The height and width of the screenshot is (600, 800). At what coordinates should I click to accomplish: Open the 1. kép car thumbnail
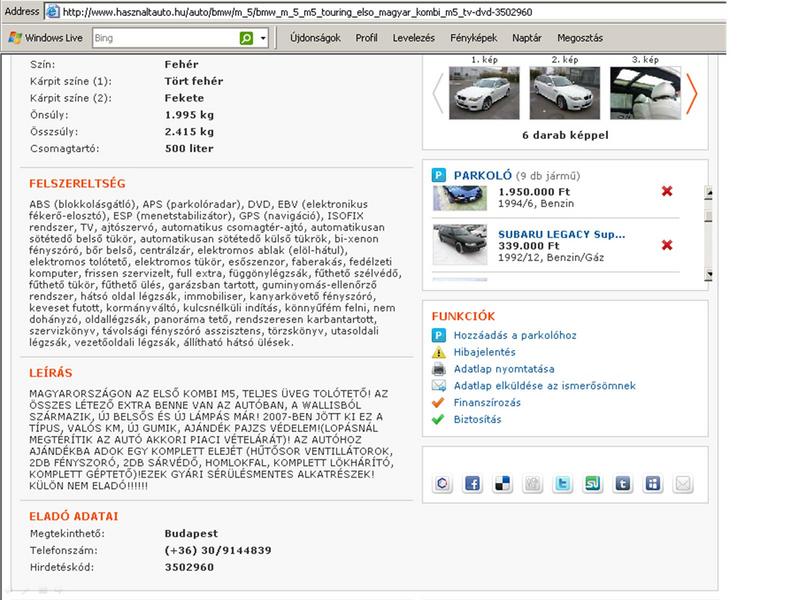[x=484, y=93]
